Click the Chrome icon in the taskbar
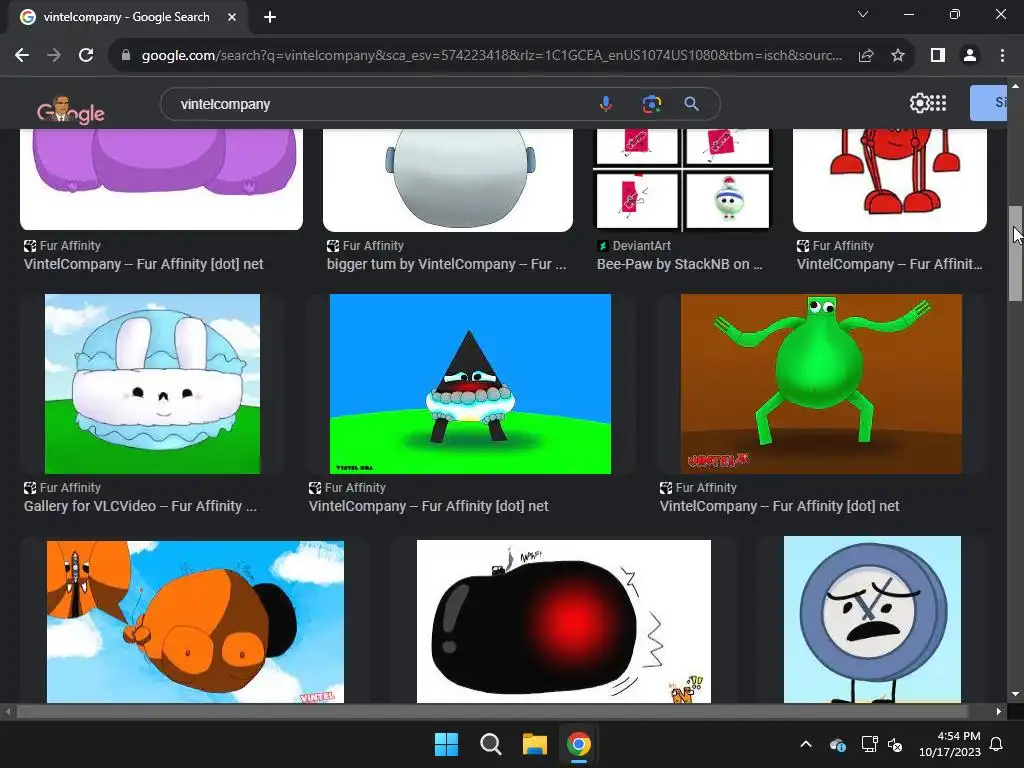 click(579, 744)
